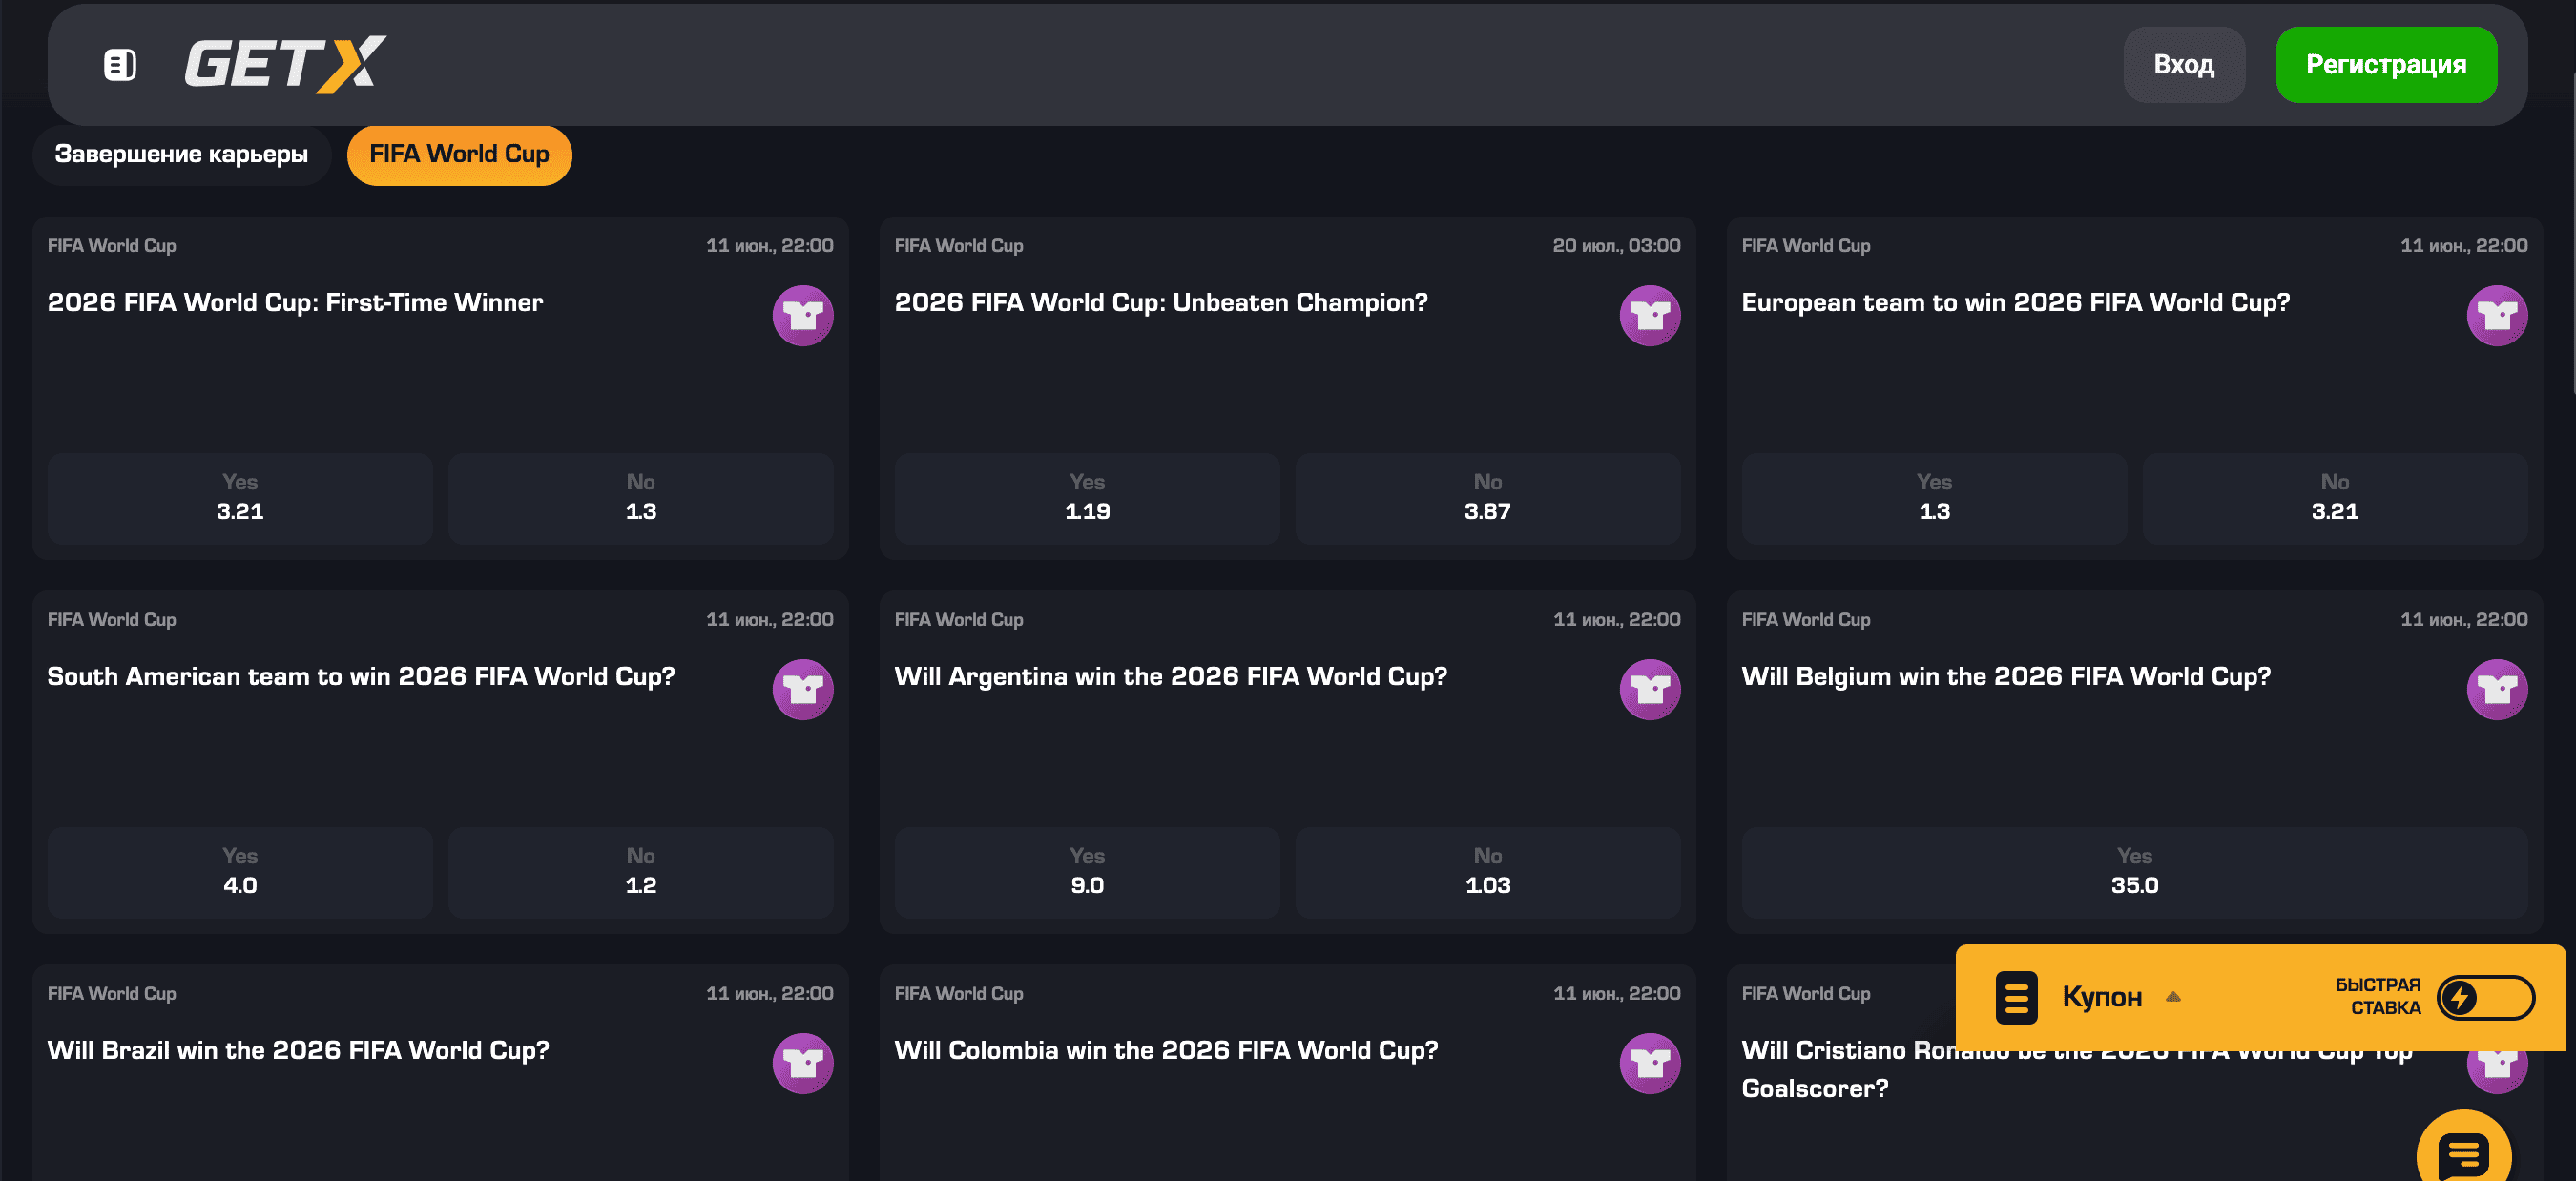Image resolution: width=2576 pixels, height=1181 pixels.
Task: Open 'European team to win 2026 FIFA World Cup?' title
Action: pyautogui.click(x=2015, y=303)
